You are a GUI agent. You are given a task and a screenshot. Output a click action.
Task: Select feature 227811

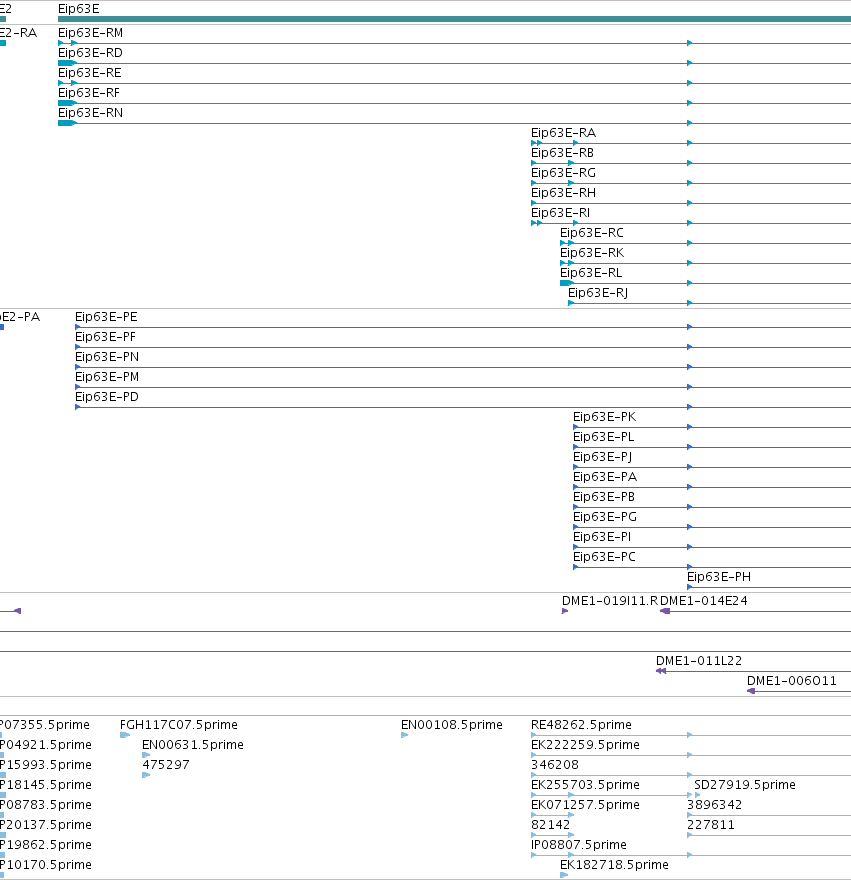coord(711,825)
